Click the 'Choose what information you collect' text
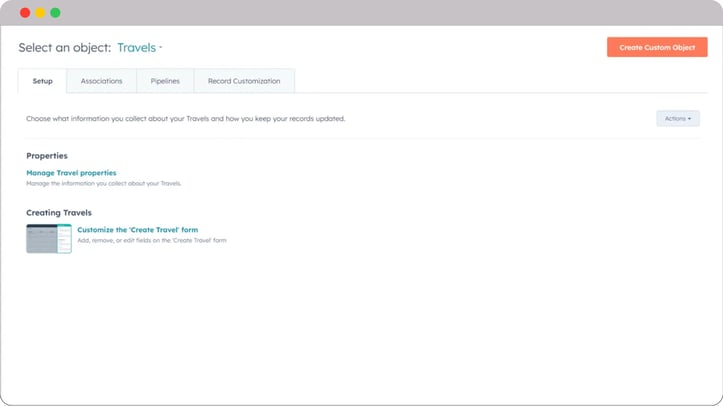This screenshot has width=723, height=406. coord(185,118)
